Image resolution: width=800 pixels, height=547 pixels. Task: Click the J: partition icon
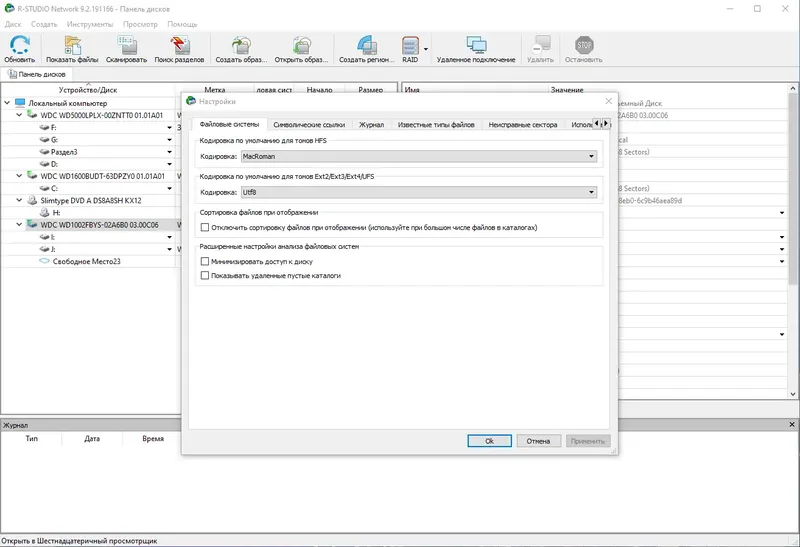(44, 249)
